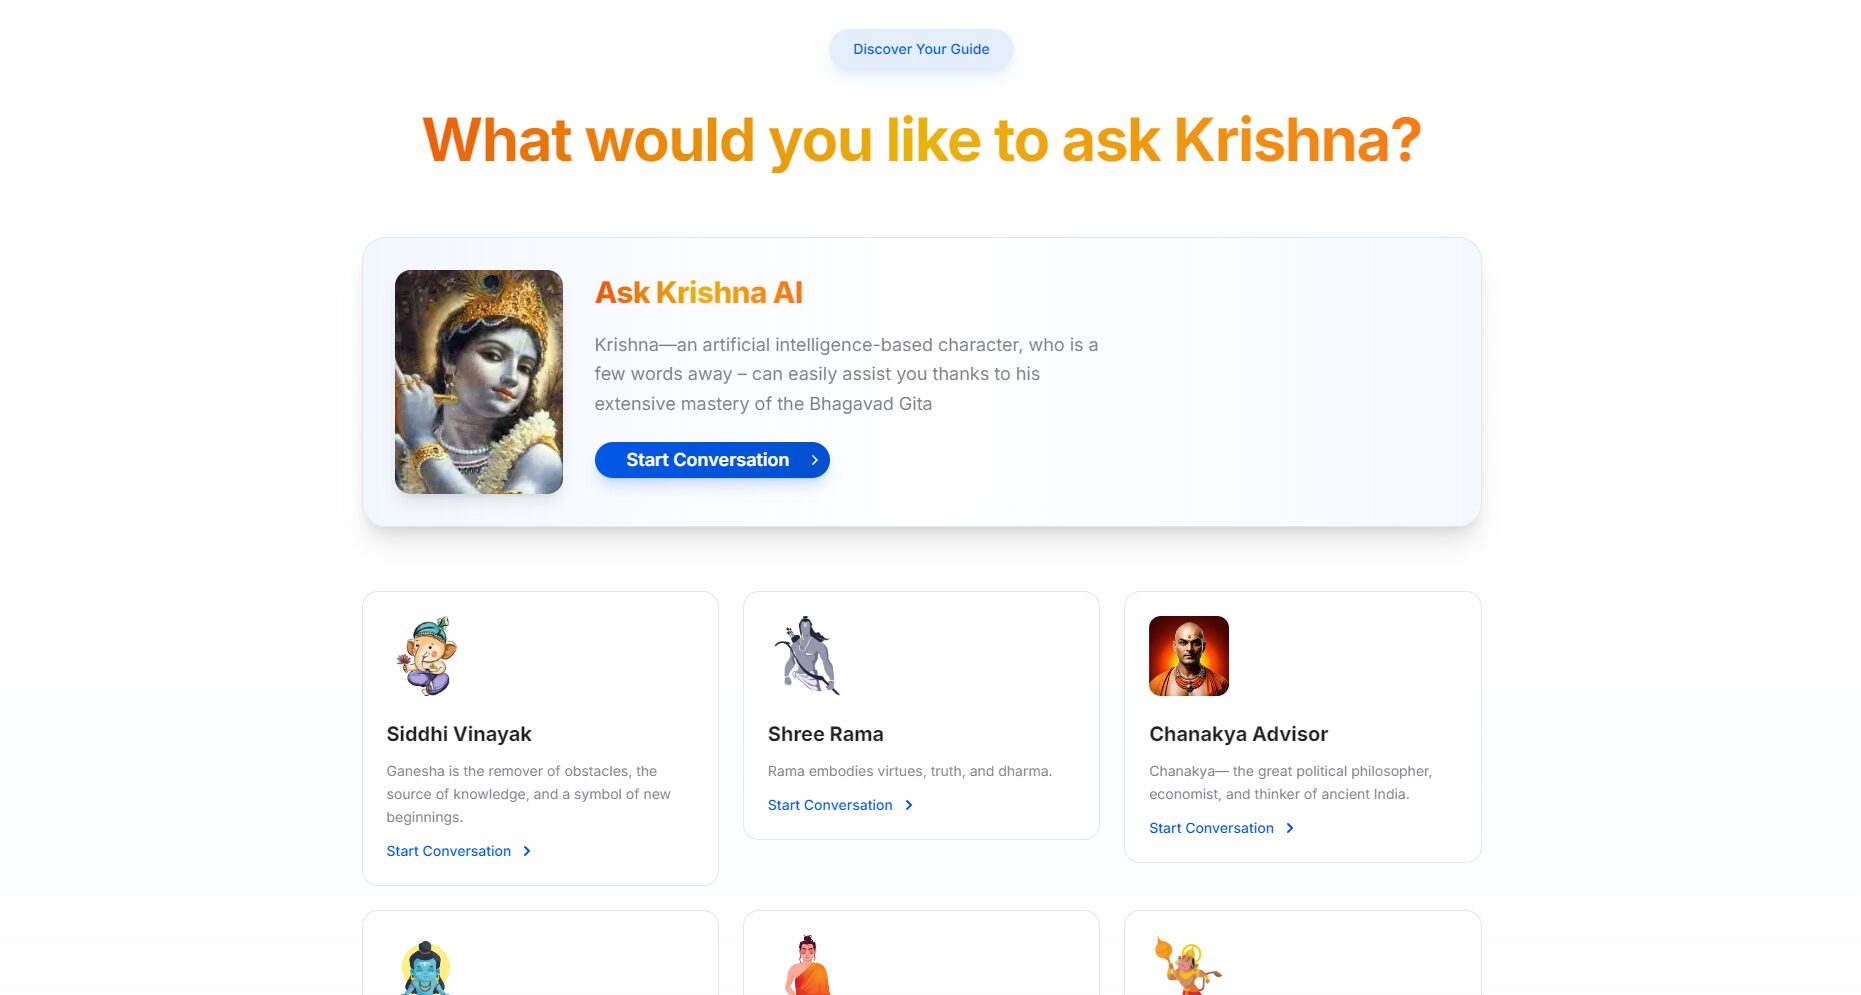Click the arrow inside the blue Start Conversation button

(x=814, y=460)
